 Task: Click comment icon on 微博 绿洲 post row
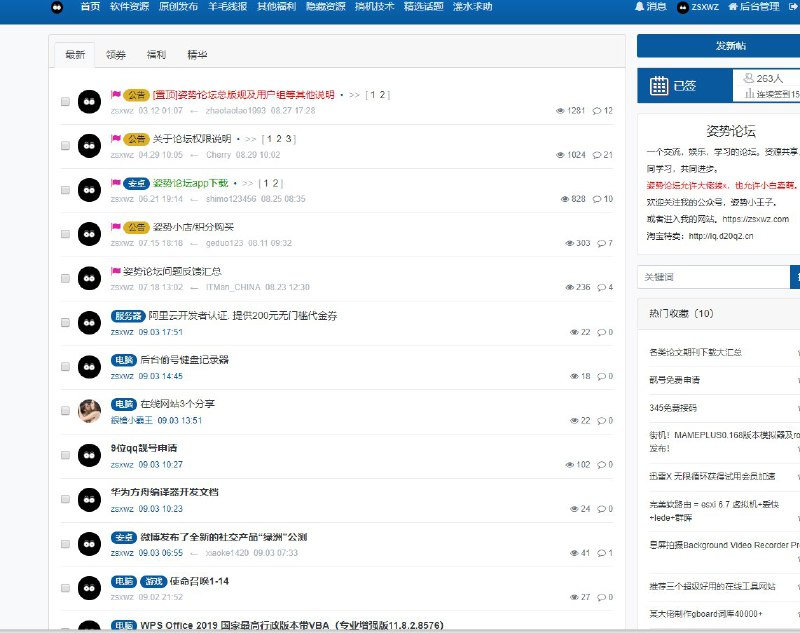tap(602, 553)
